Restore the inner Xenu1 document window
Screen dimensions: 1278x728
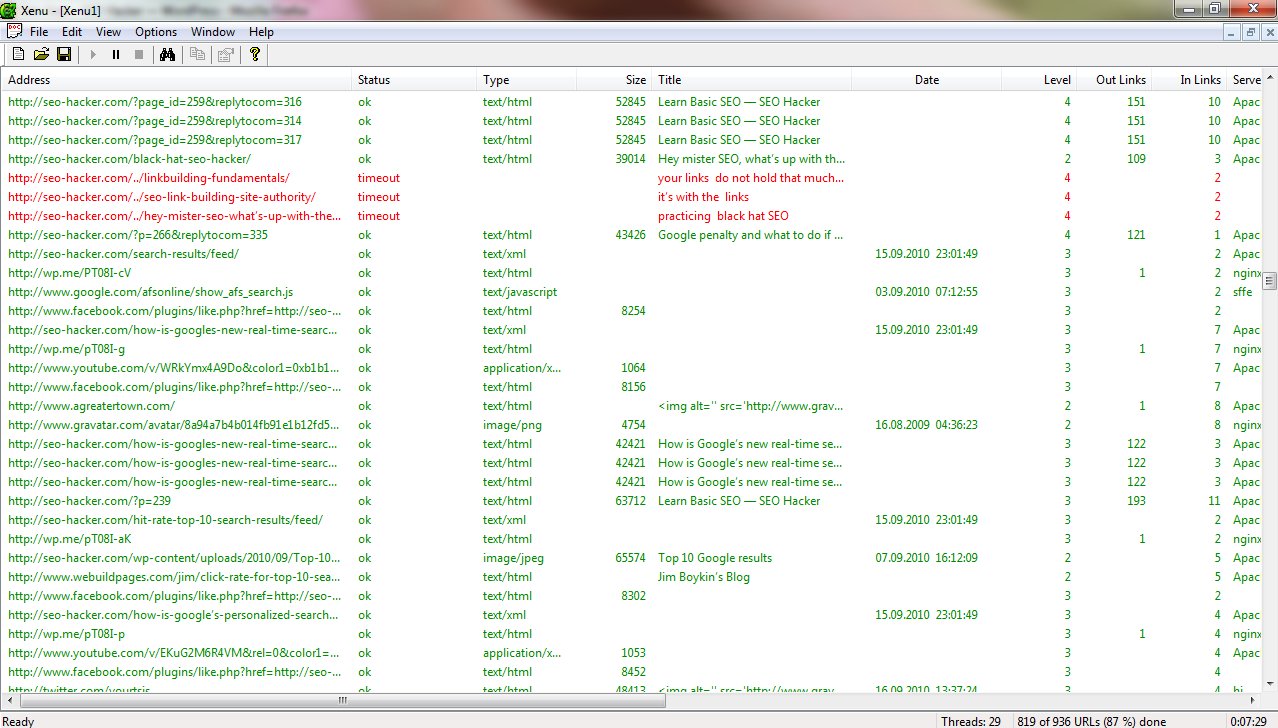point(1250,32)
